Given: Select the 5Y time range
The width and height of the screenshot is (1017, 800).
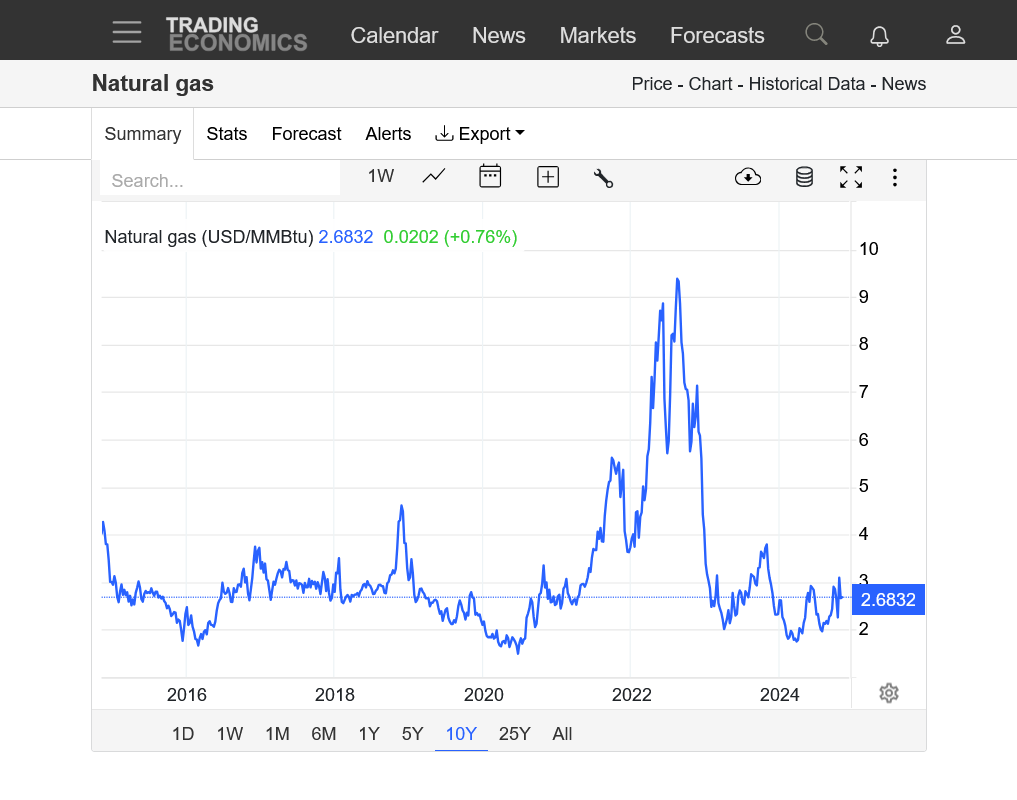Looking at the screenshot, I should click(x=412, y=734).
